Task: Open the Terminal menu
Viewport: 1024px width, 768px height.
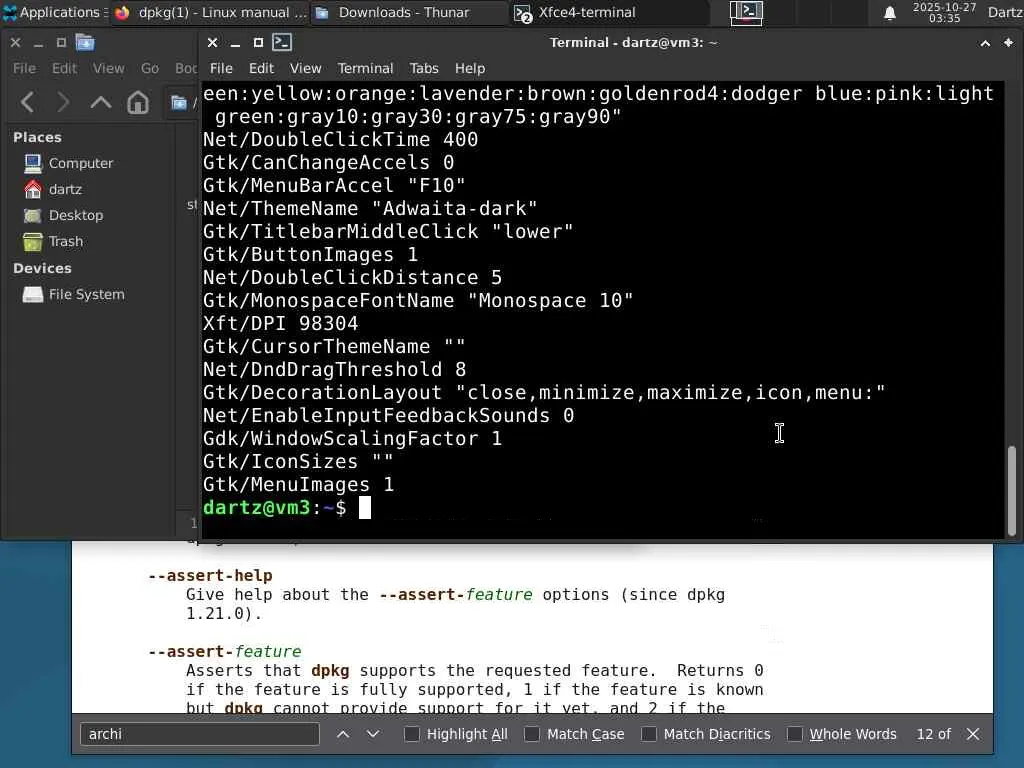Action: (x=365, y=68)
